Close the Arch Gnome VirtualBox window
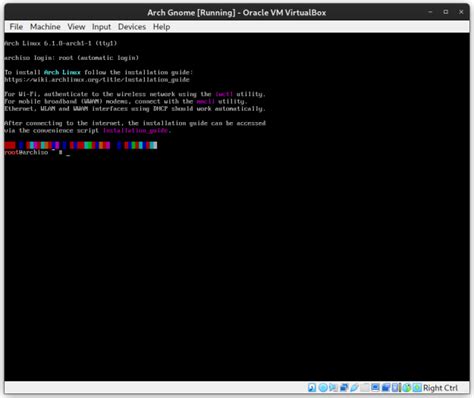This screenshot has width=474, height=398. [x=461, y=12]
